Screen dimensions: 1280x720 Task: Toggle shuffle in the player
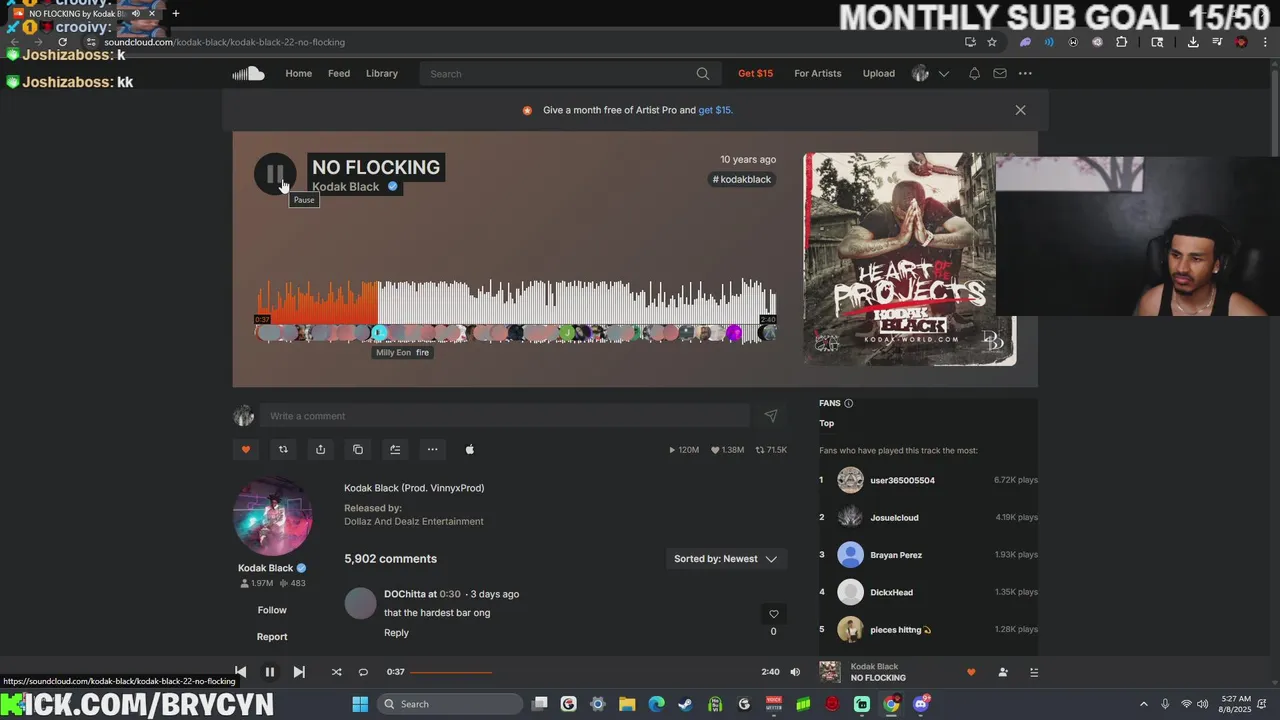[336, 672]
